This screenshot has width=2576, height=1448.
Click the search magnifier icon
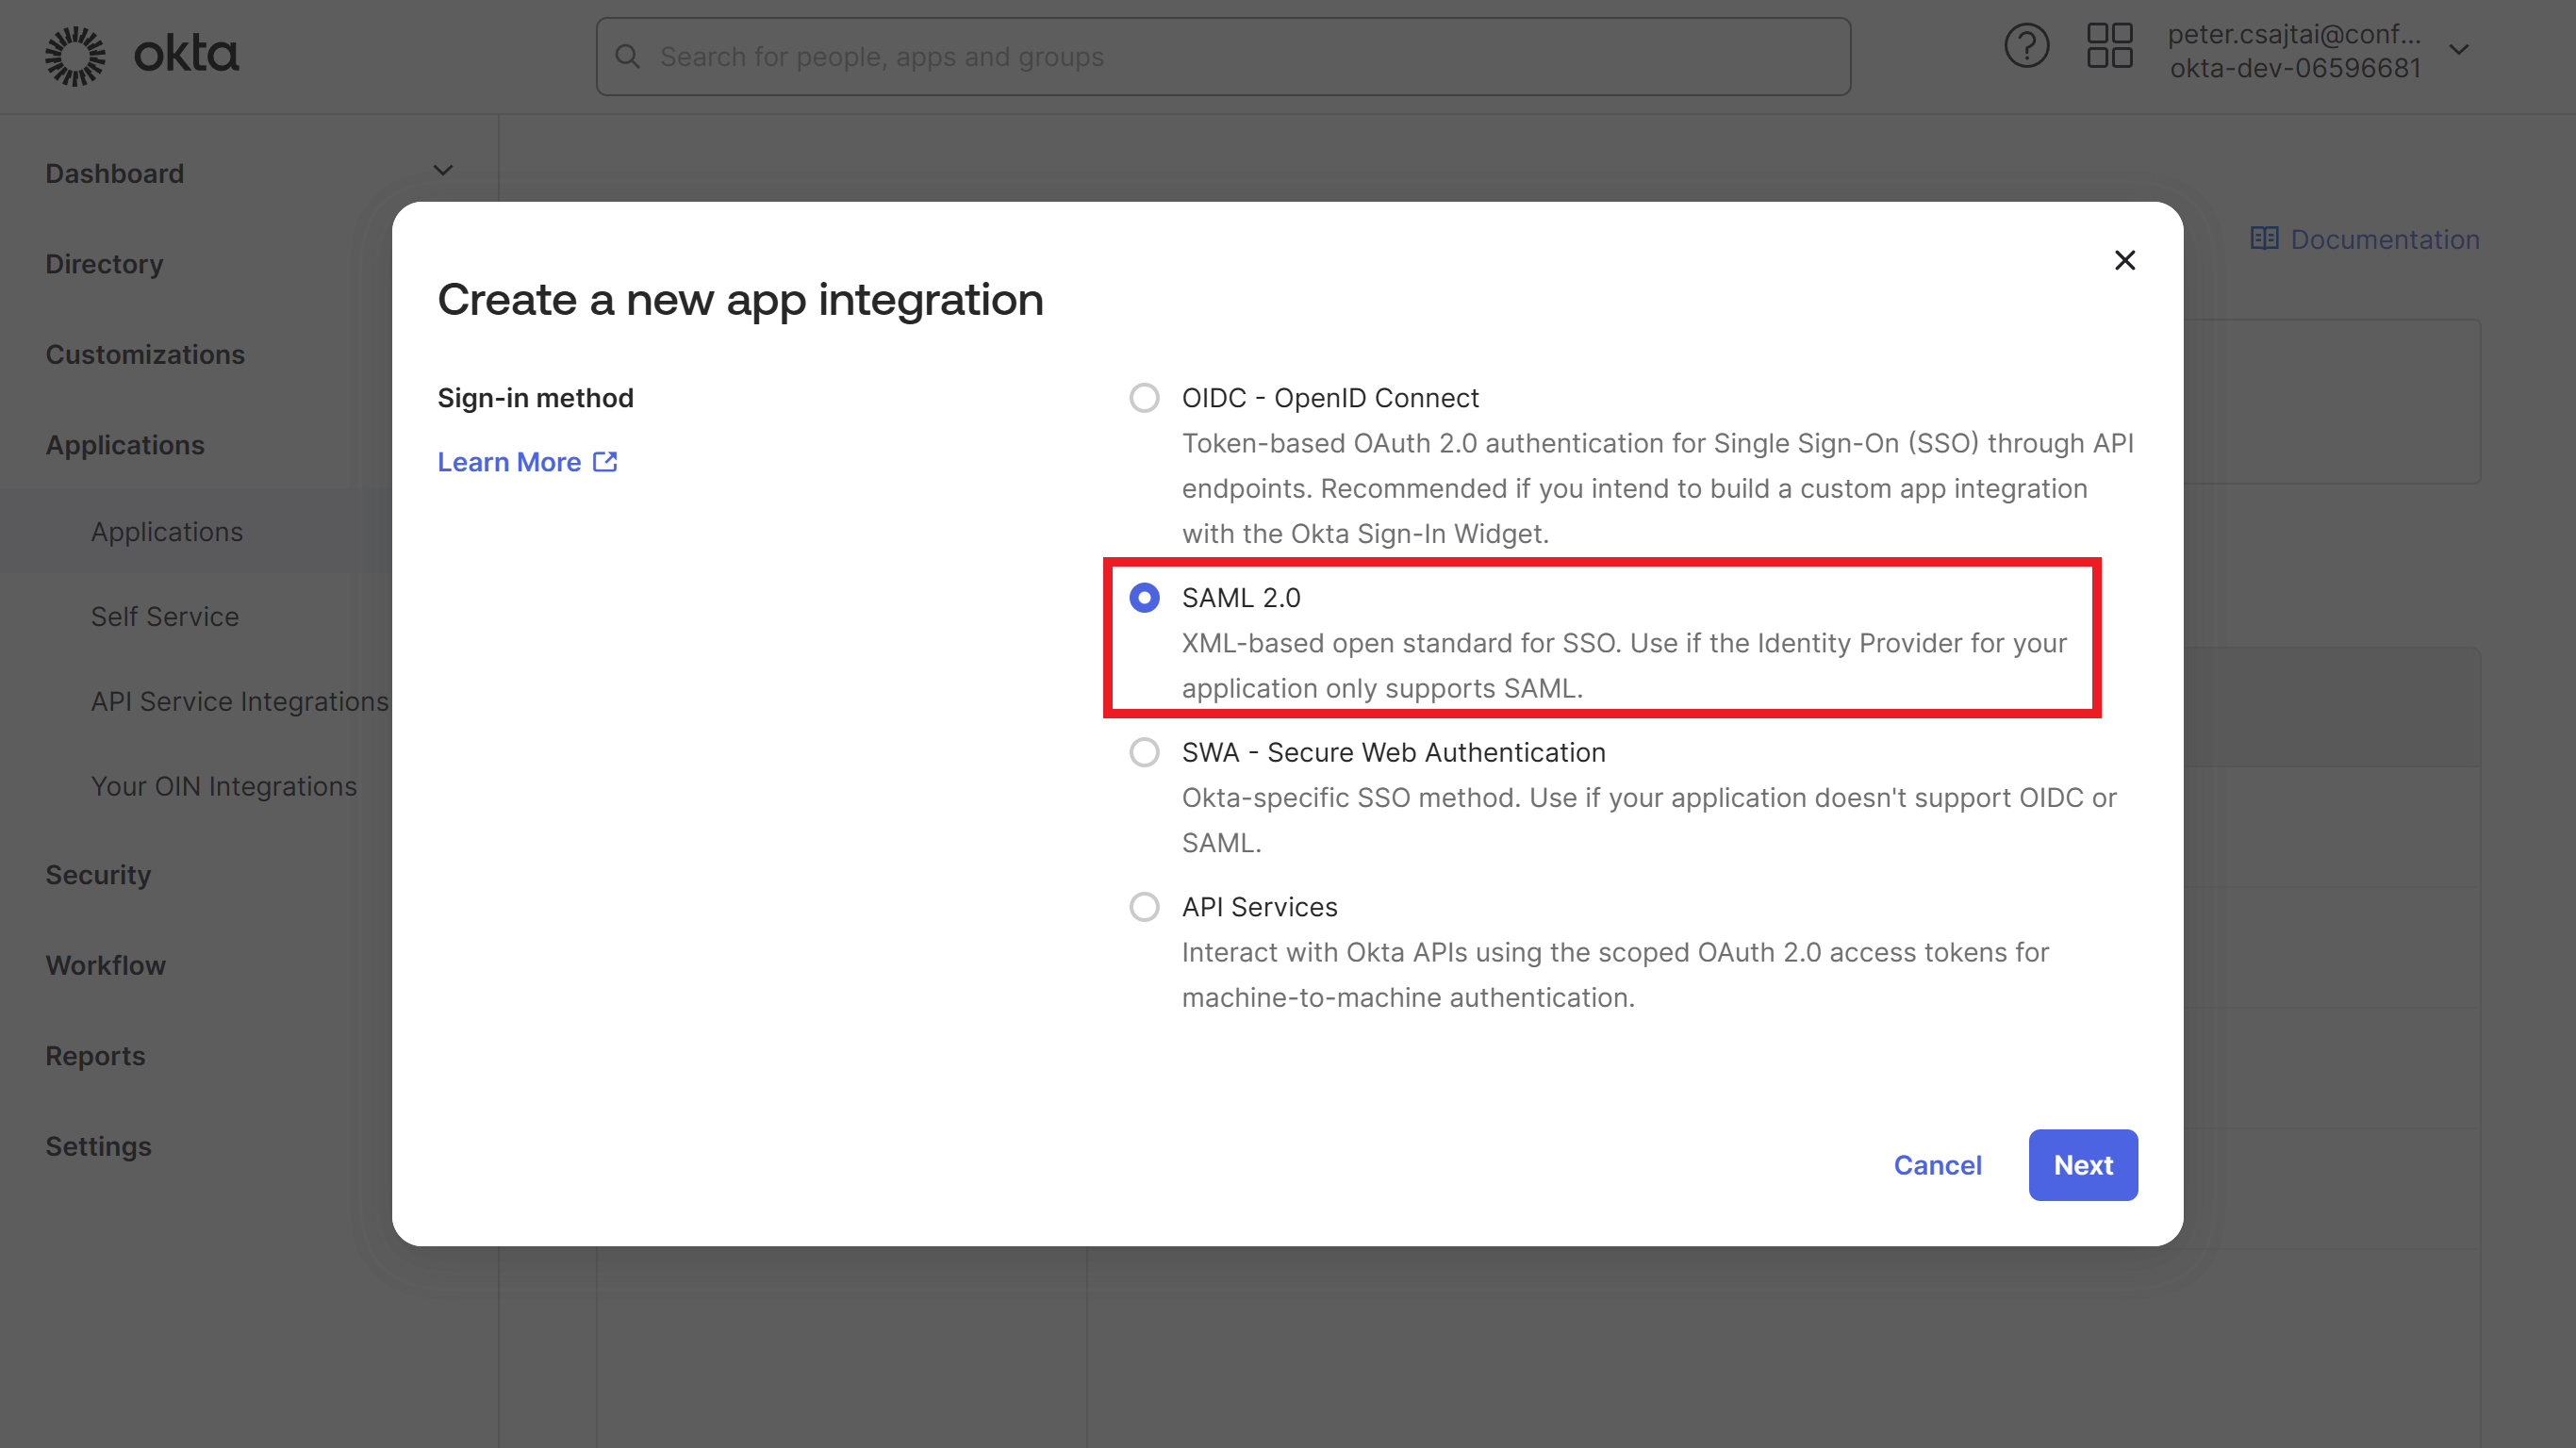[627, 57]
